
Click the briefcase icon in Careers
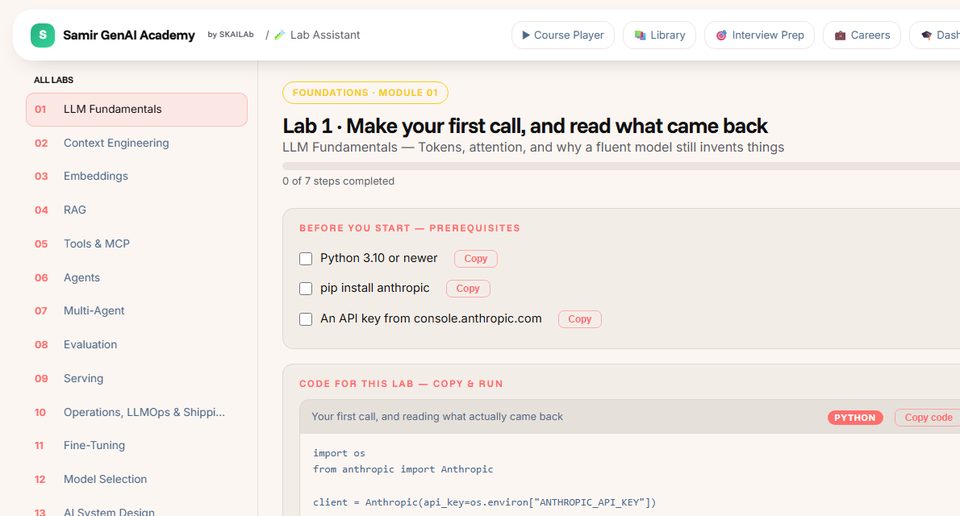point(840,36)
